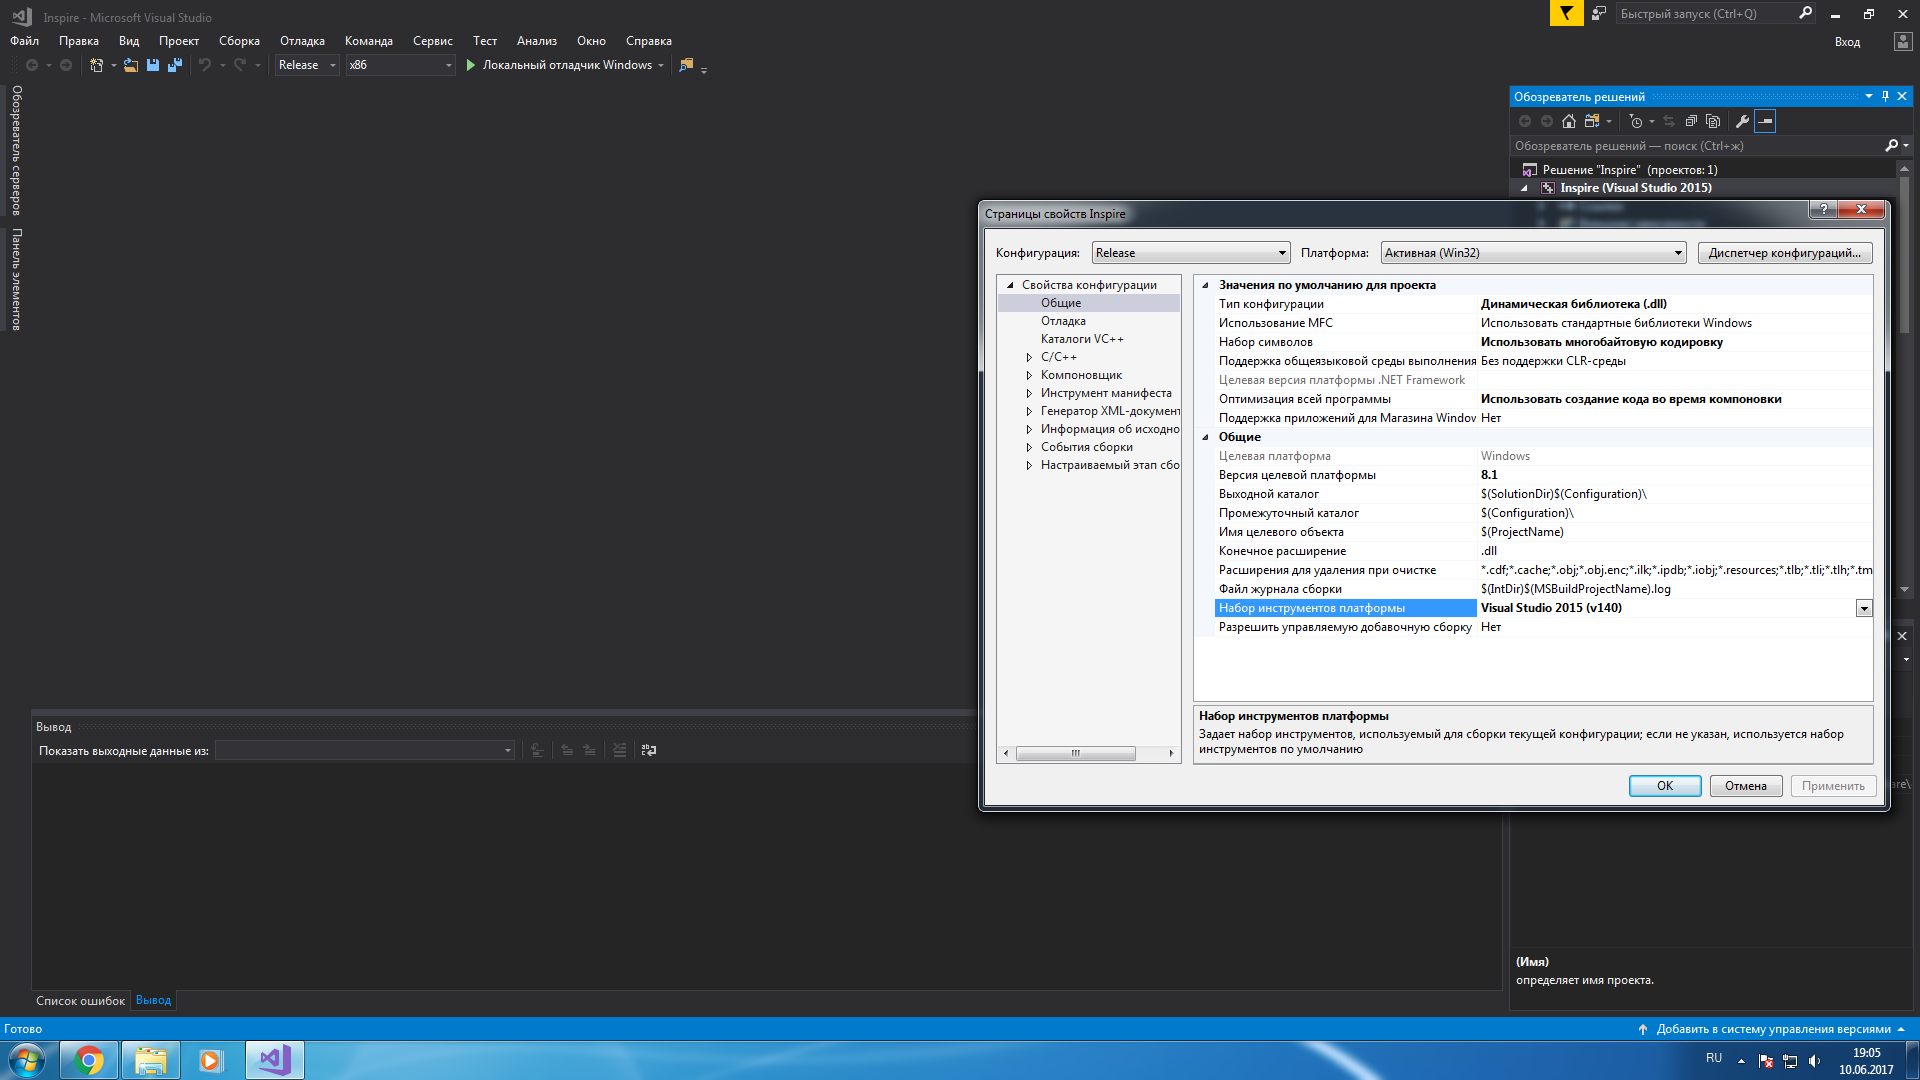Toggle auto-hide pin on Solution Explorer

pos(1885,96)
